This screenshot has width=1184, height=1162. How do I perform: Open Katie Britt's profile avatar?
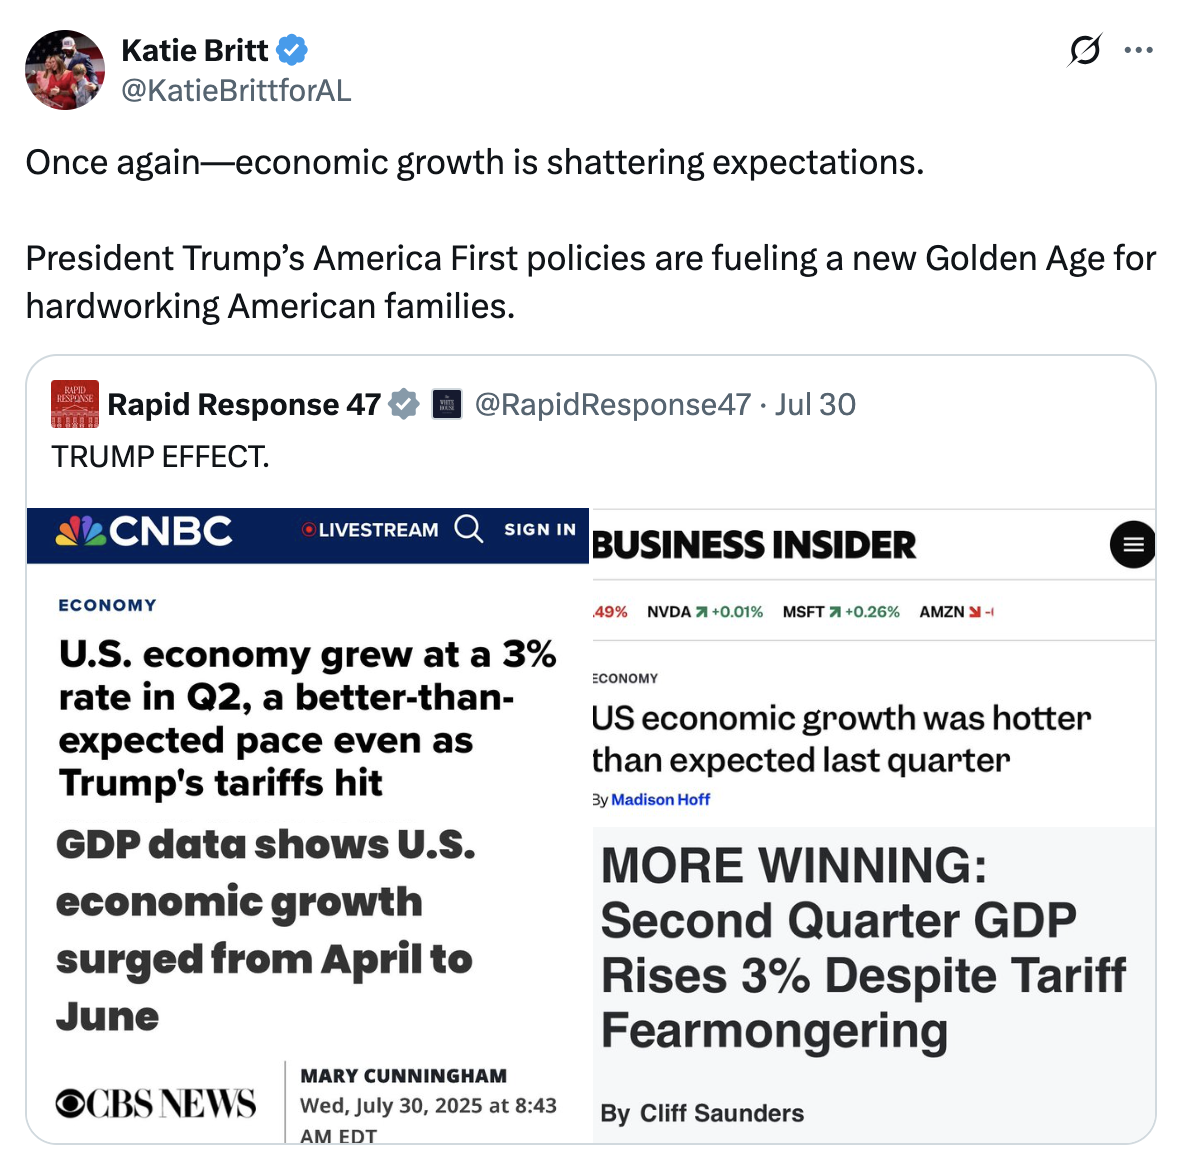point(65,70)
